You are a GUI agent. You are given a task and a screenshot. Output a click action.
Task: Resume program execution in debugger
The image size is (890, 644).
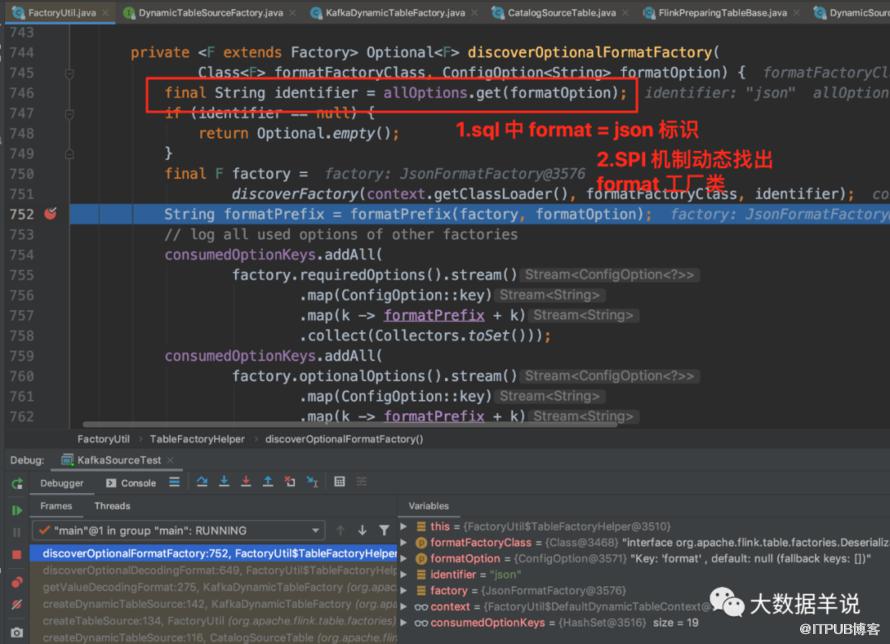(x=17, y=510)
